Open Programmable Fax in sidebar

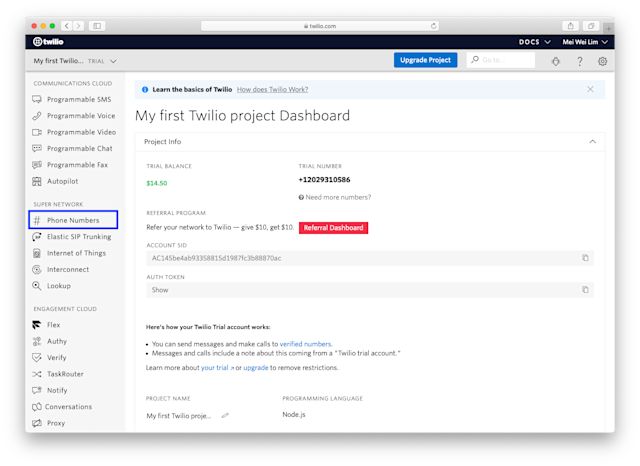(77, 165)
